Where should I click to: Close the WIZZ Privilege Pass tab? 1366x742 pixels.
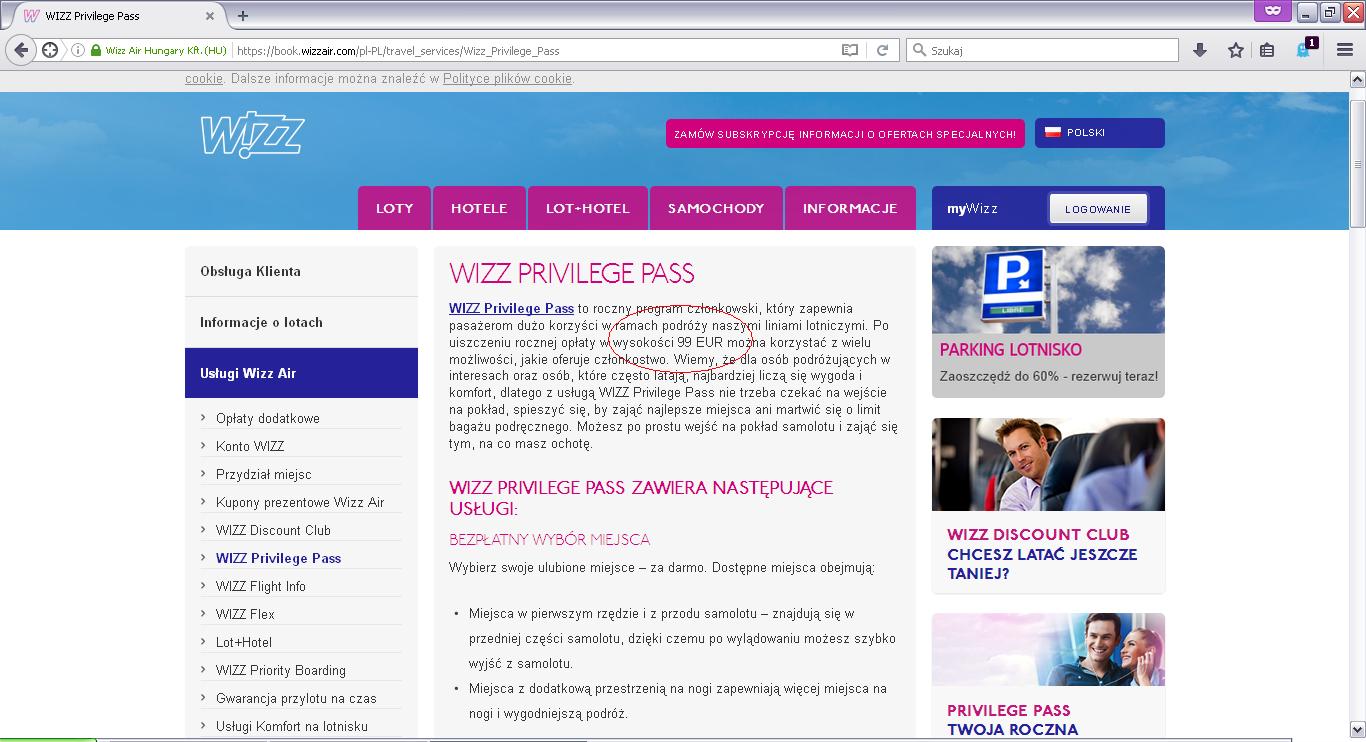pyautogui.click(x=210, y=16)
